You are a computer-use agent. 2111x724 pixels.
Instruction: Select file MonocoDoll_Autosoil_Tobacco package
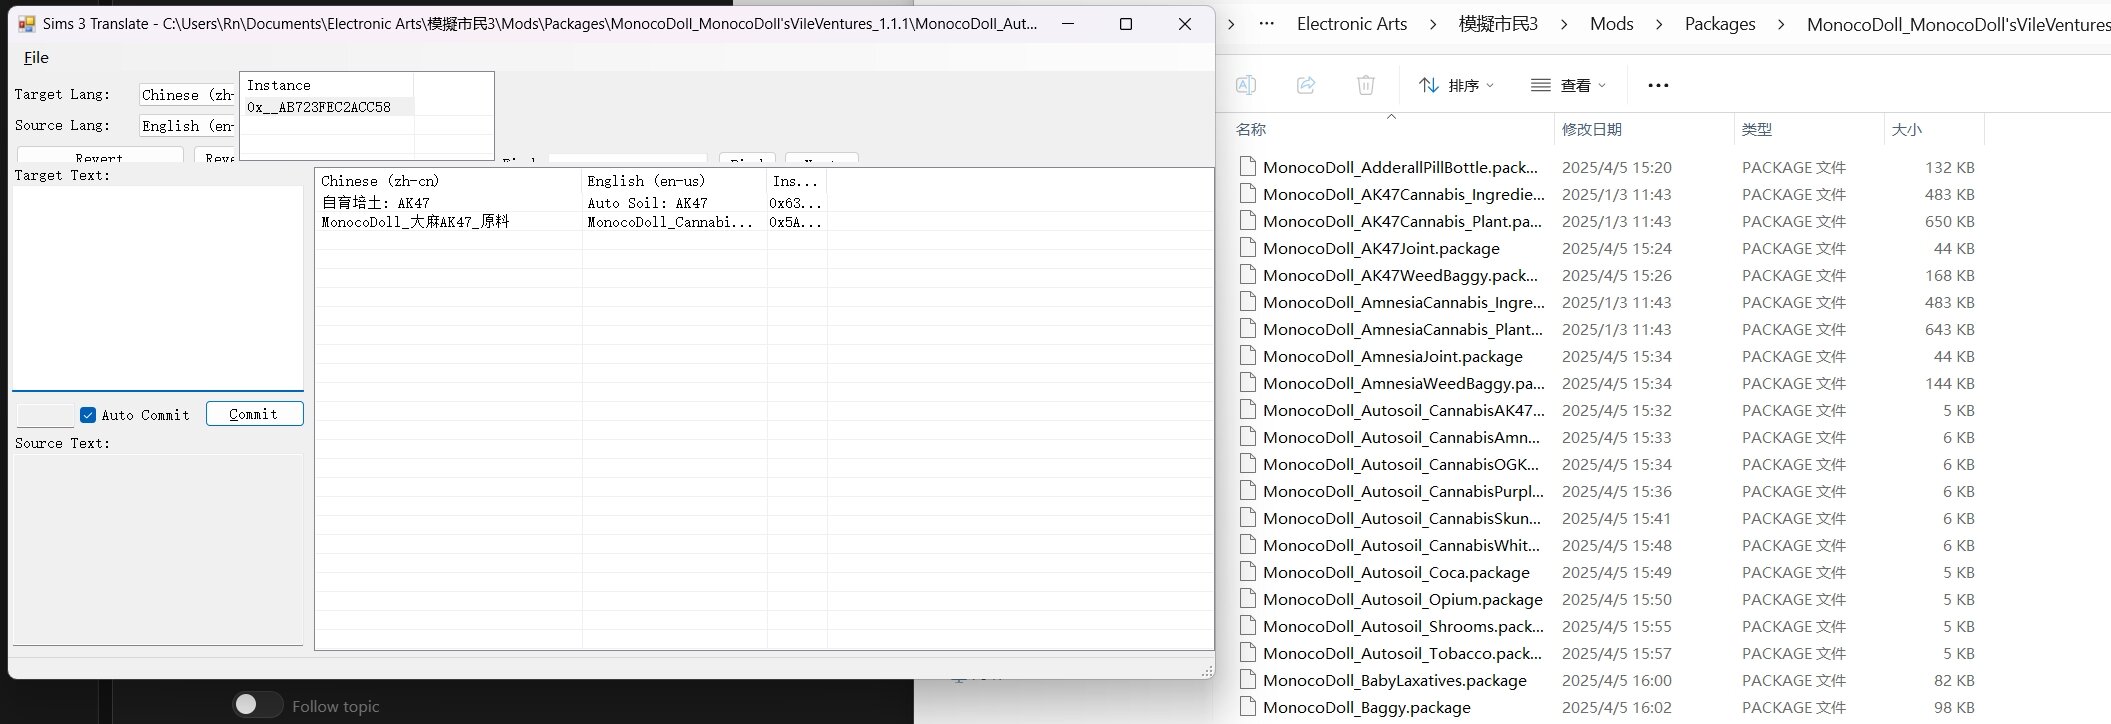(1402, 653)
